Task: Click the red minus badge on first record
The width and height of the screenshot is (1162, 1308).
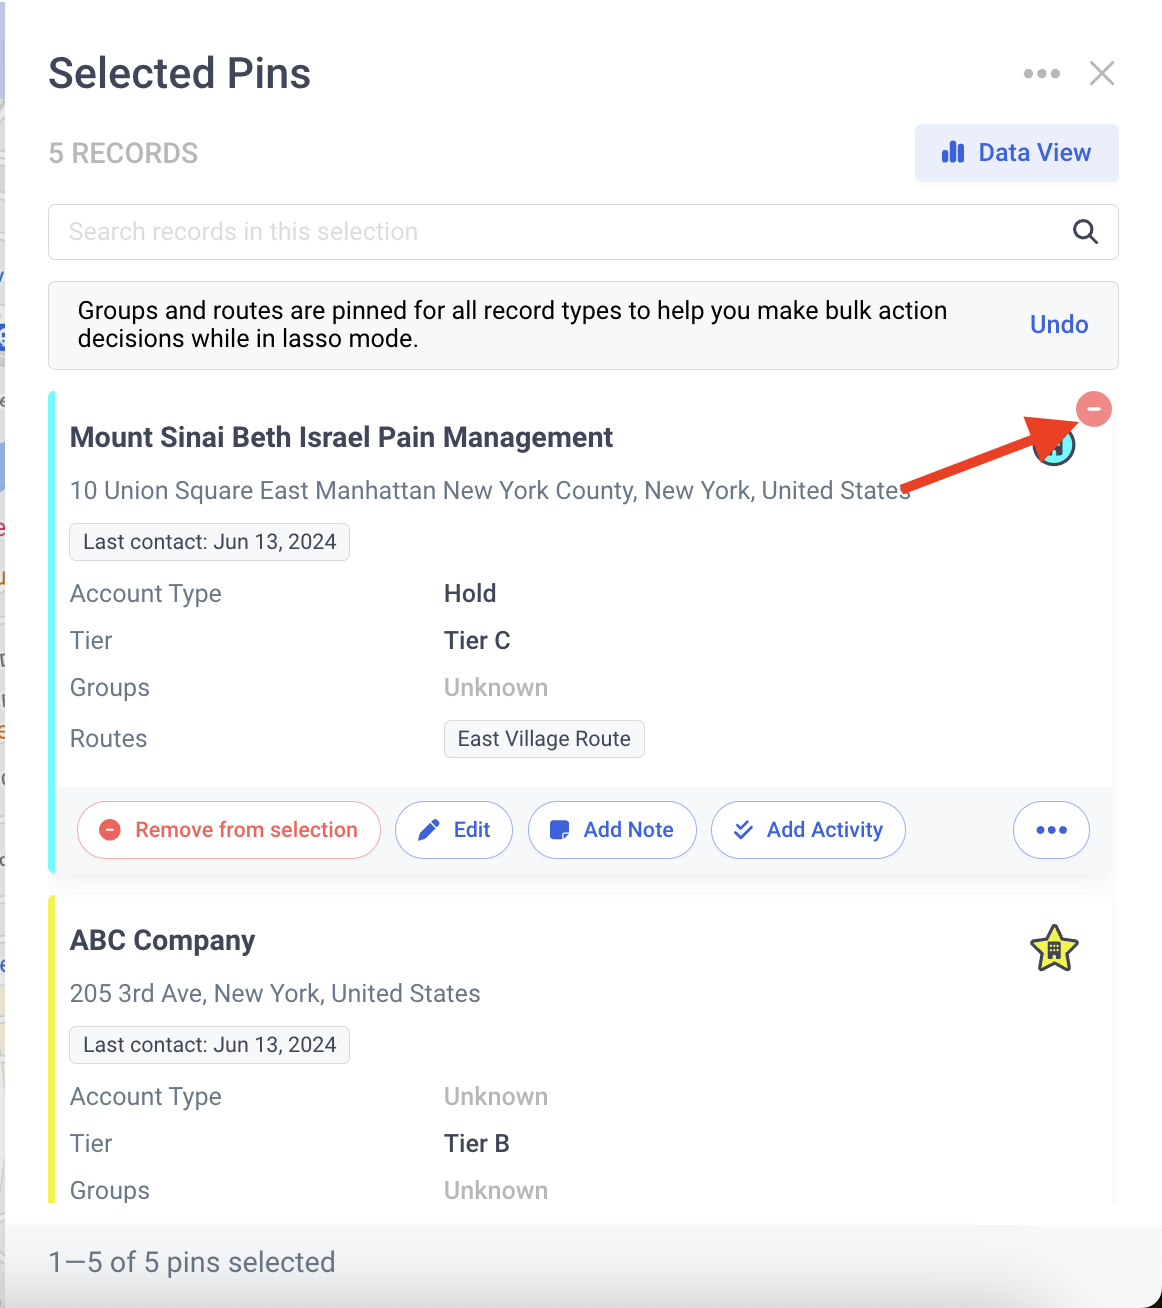Action: 1093,409
